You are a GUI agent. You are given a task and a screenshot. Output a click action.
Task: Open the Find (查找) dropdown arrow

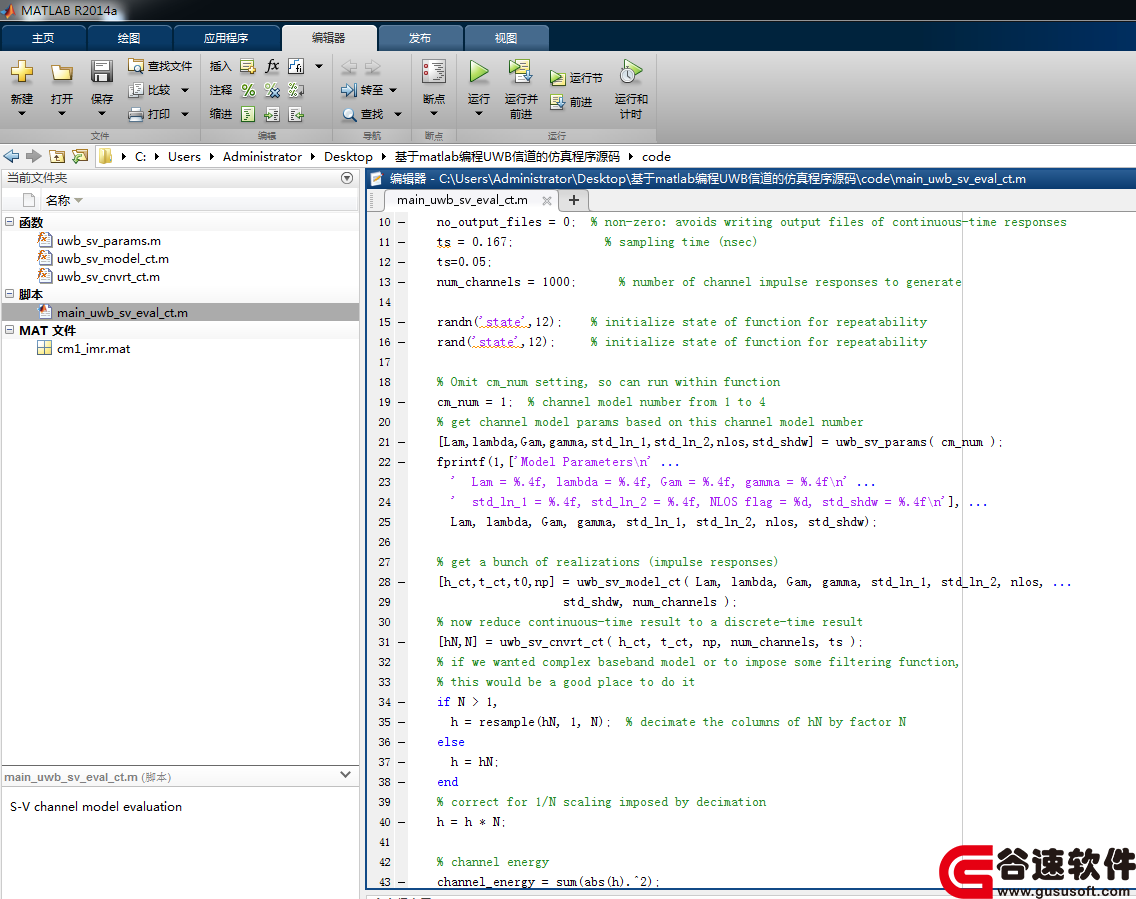[398, 114]
